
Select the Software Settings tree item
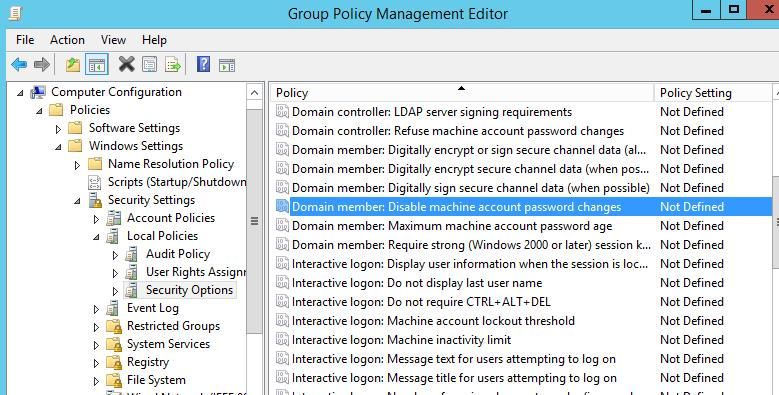[134, 128]
